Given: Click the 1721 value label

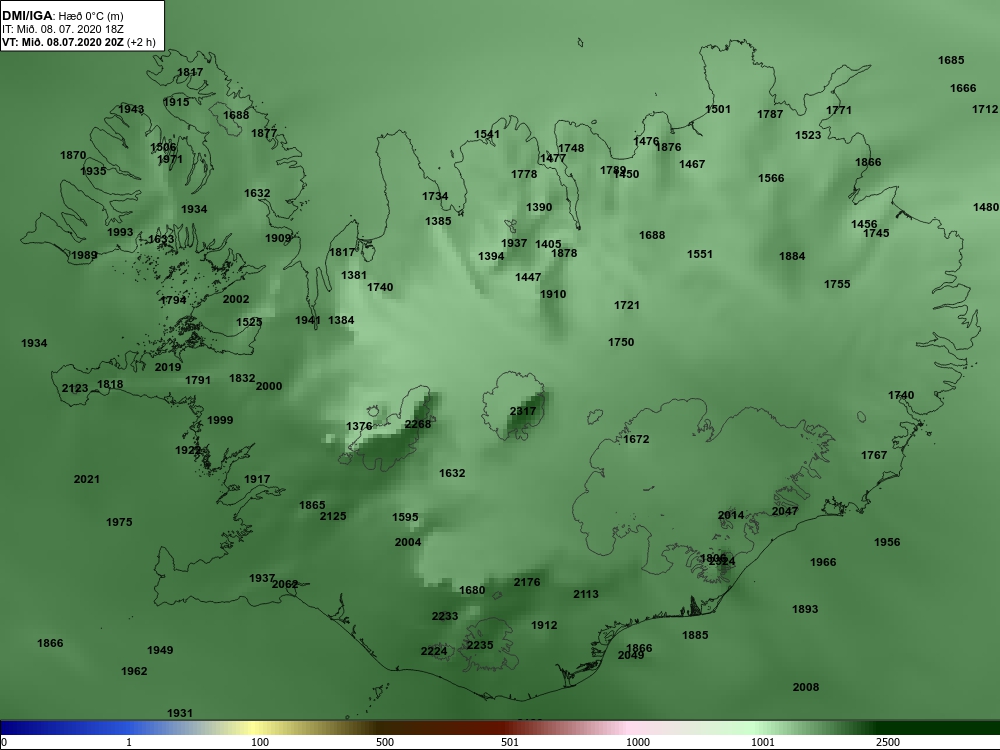Looking at the screenshot, I should (x=626, y=305).
